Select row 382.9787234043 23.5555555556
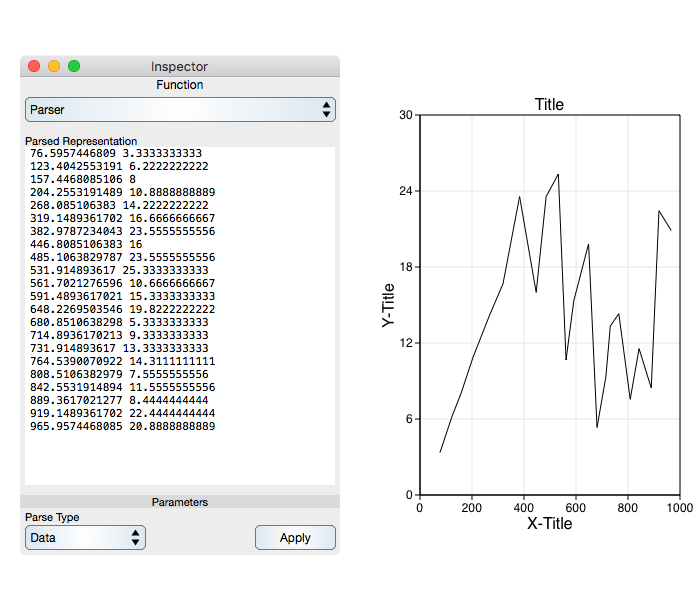 tap(123, 231)
